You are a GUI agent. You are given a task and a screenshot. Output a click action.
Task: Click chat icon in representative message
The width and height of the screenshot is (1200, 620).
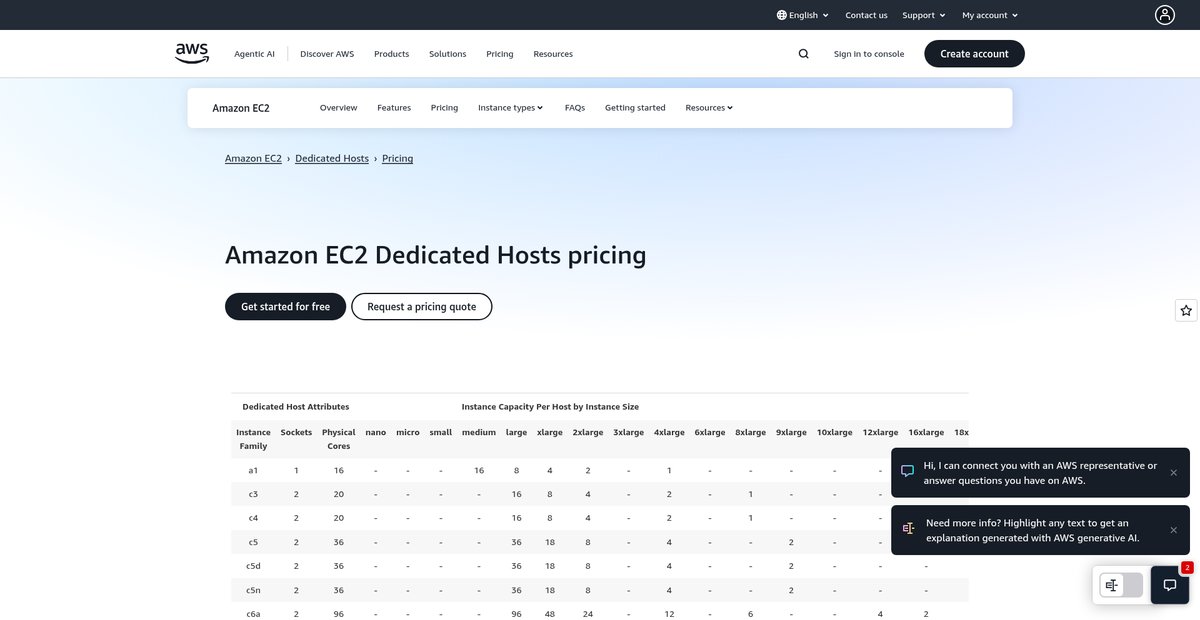[908, 471]
